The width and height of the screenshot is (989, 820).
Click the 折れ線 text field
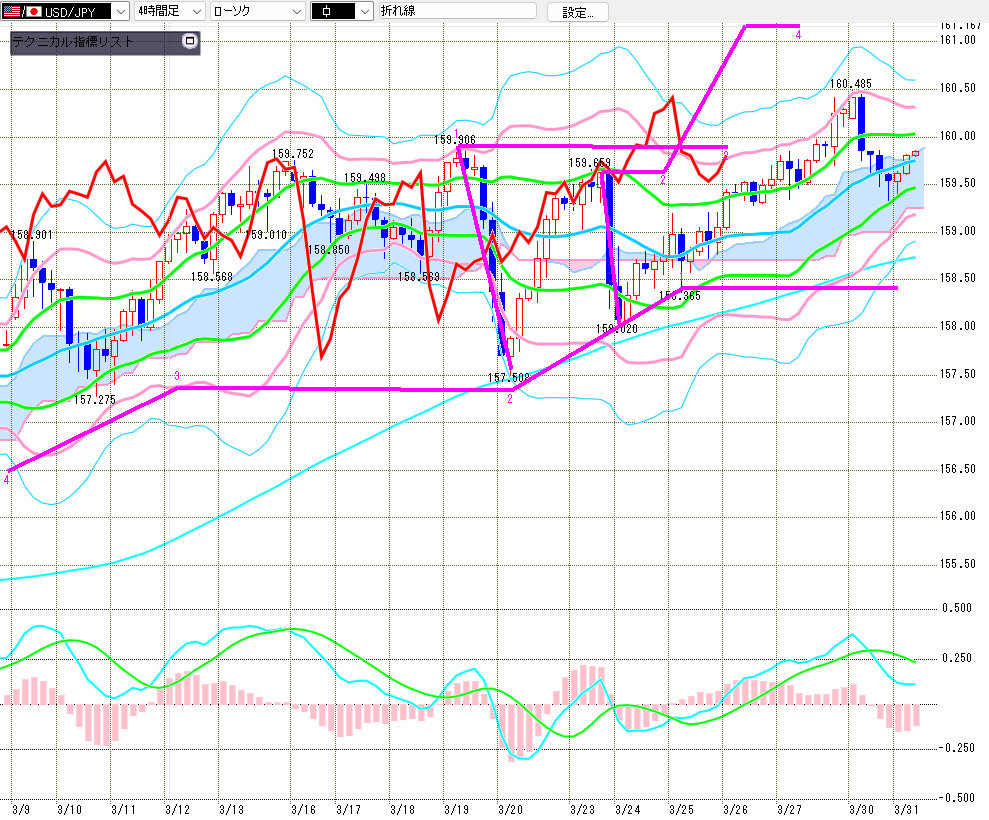457,11
